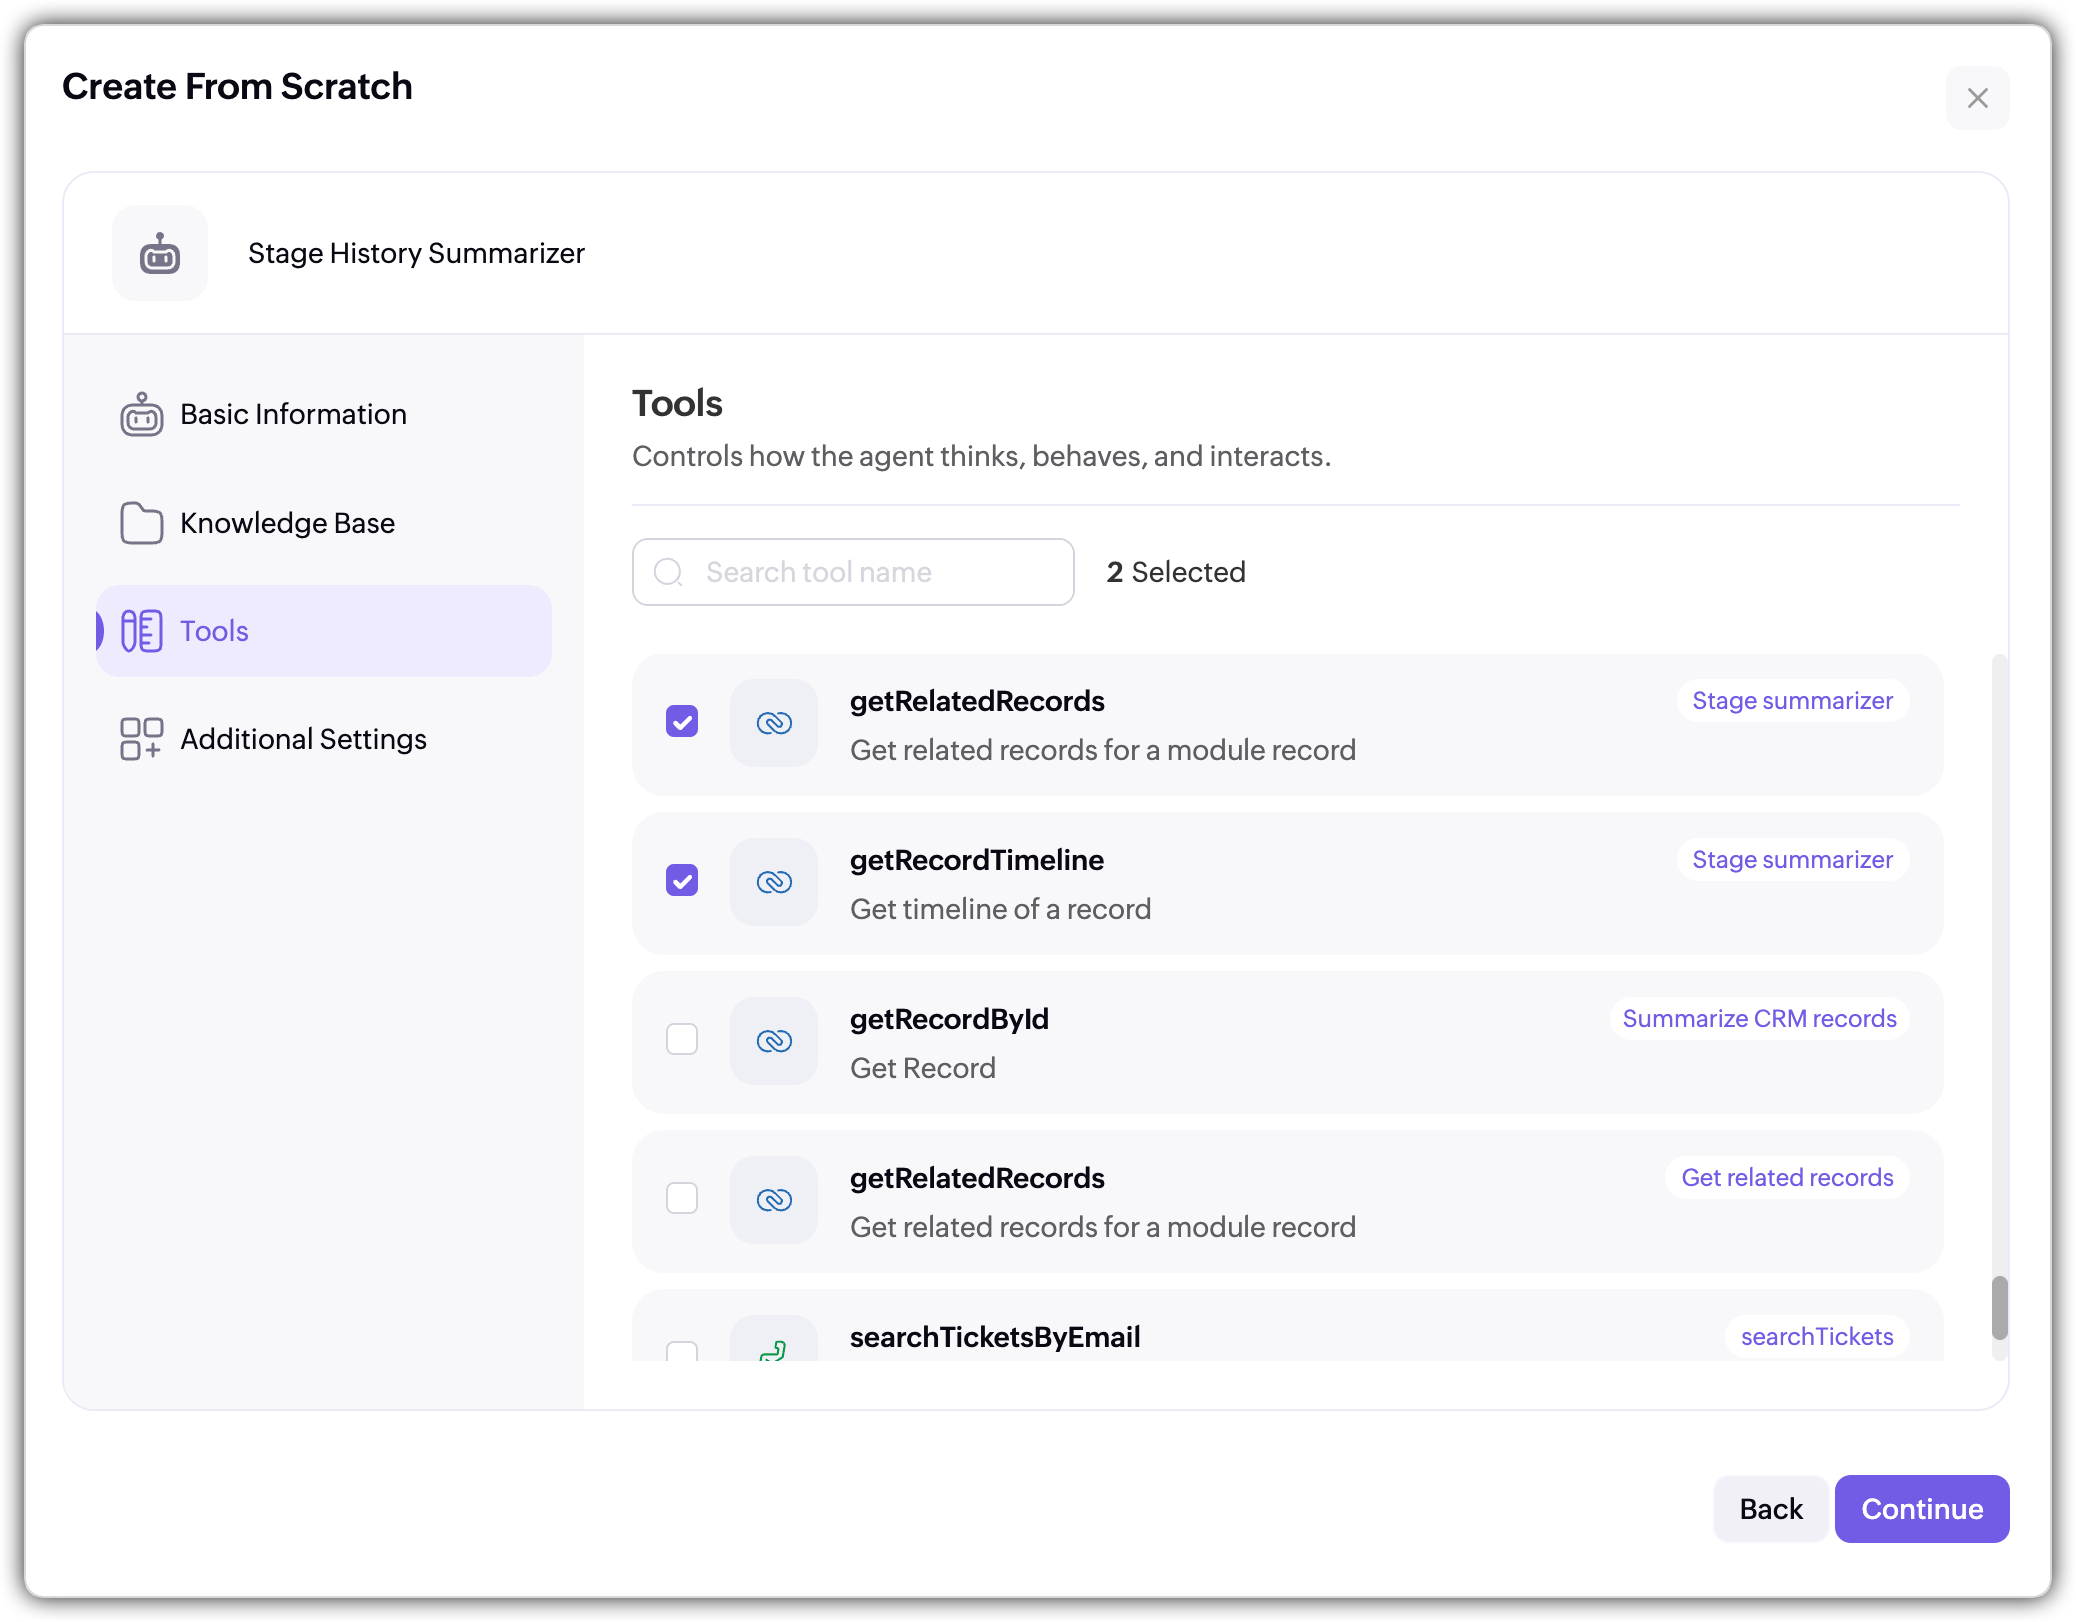Click the Back button
Image resolution: width=2076 pixels, height=1622 pixels.
[1770, 1509]
